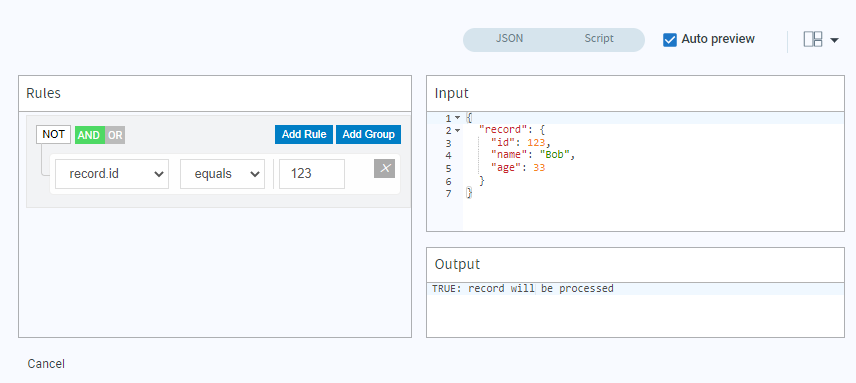Open the layout dropdown arrow
This screenshot has height=383, width=856.
pos(834,40)
